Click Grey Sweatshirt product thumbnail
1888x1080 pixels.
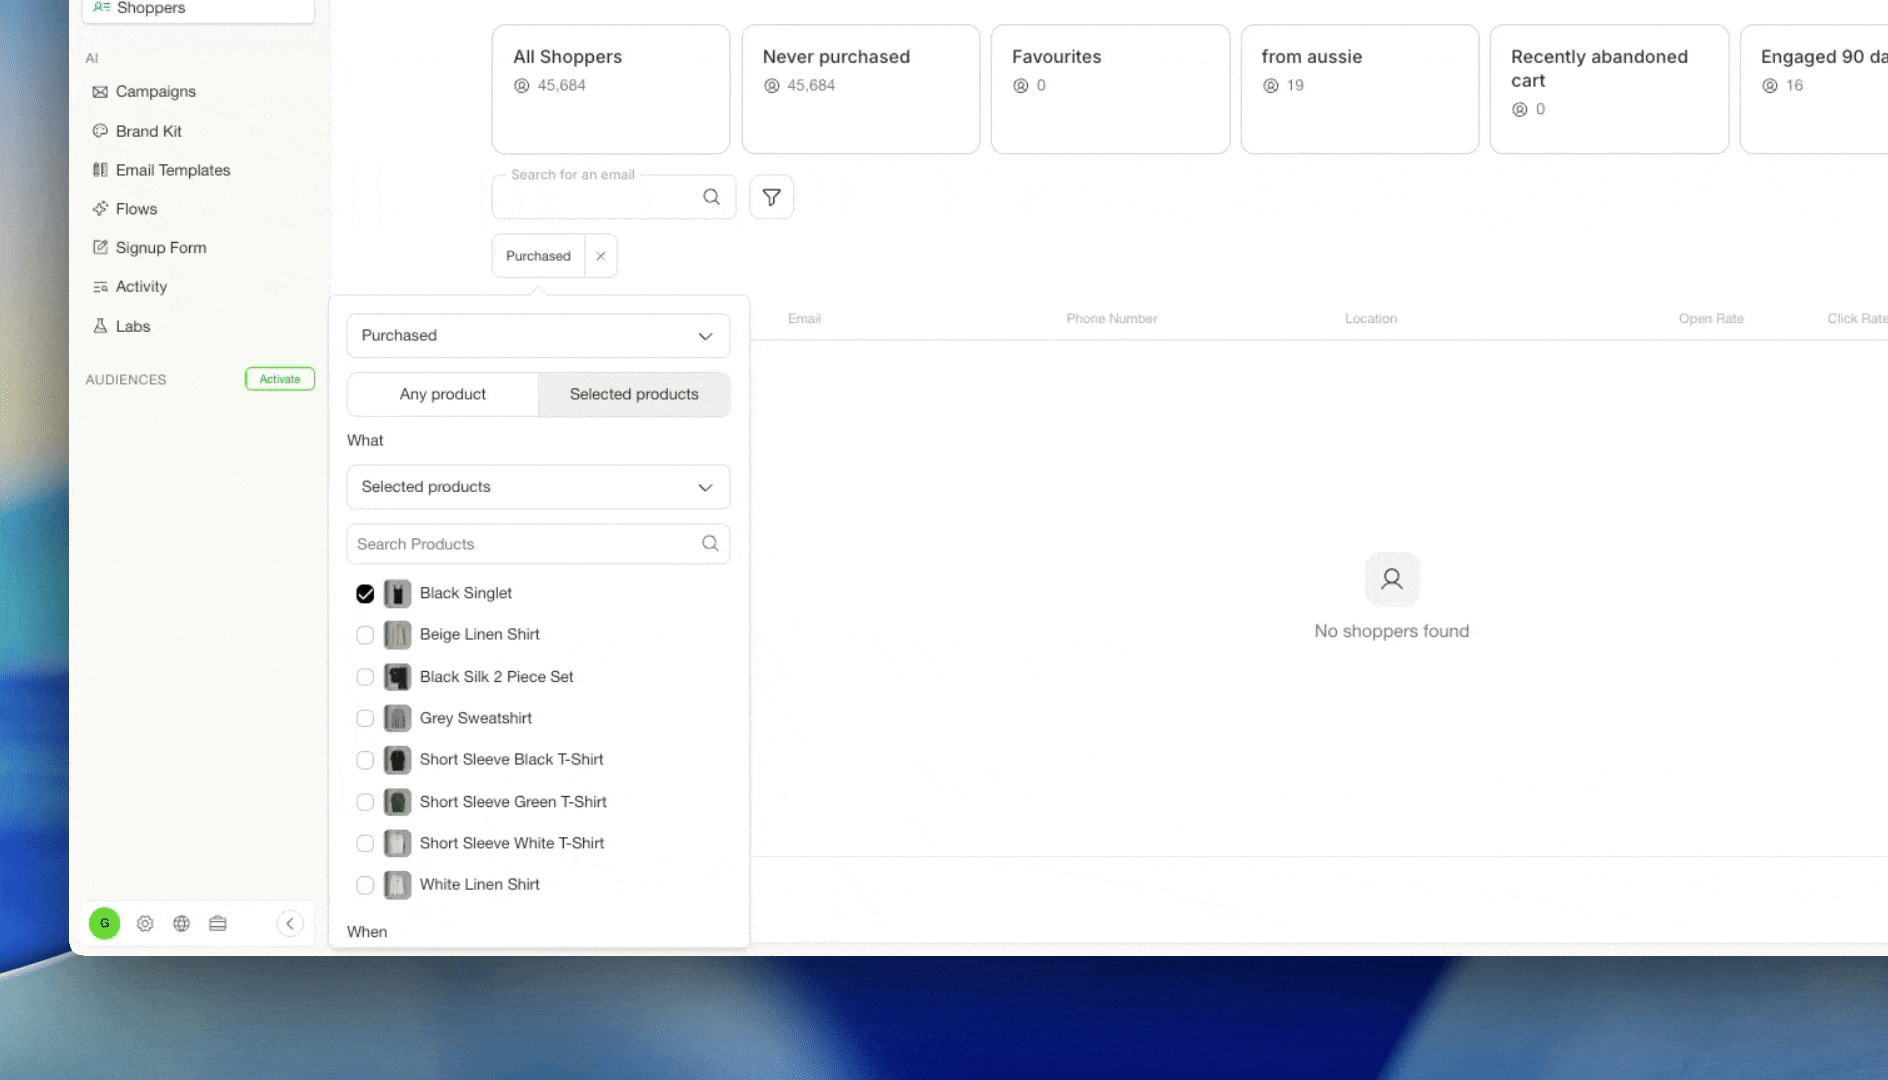tap(397, 718)
